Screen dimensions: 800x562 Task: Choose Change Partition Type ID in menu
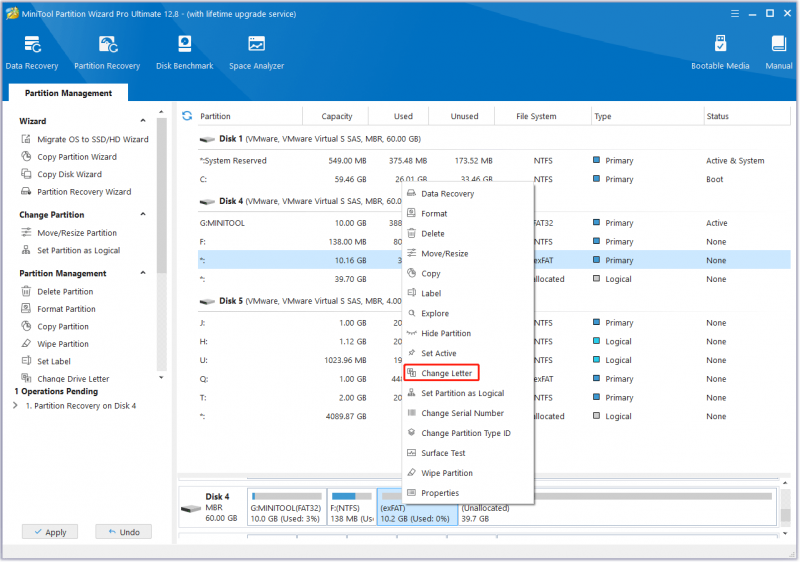click(x=468, y=433)
